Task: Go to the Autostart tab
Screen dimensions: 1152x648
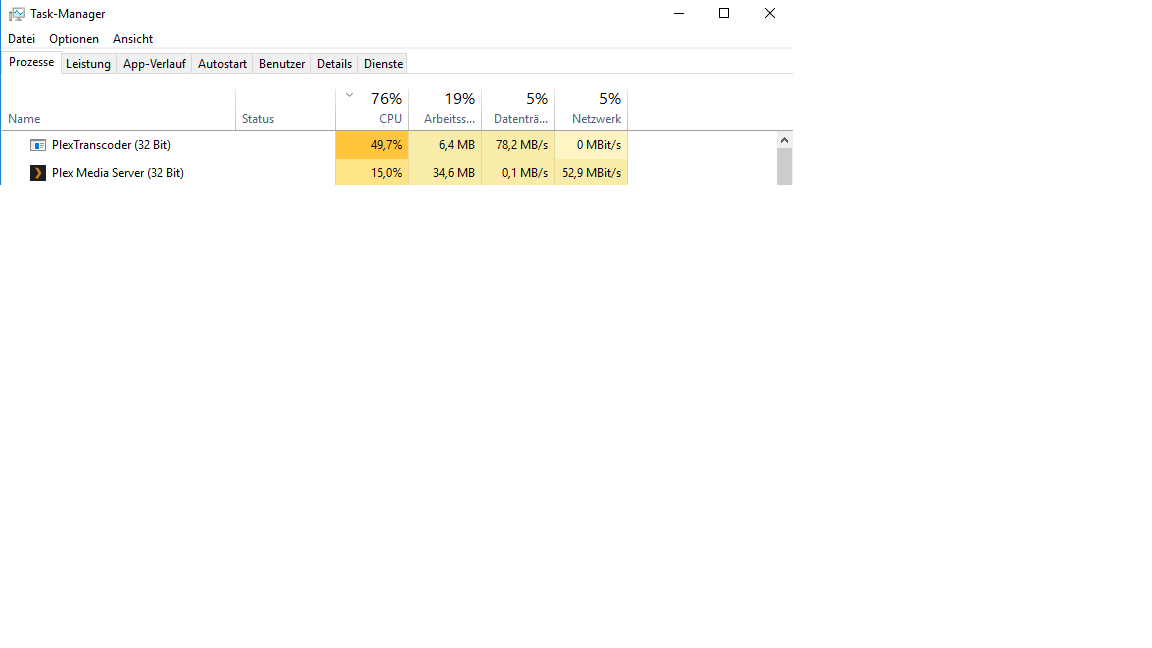Action: [x=222, y=64]
